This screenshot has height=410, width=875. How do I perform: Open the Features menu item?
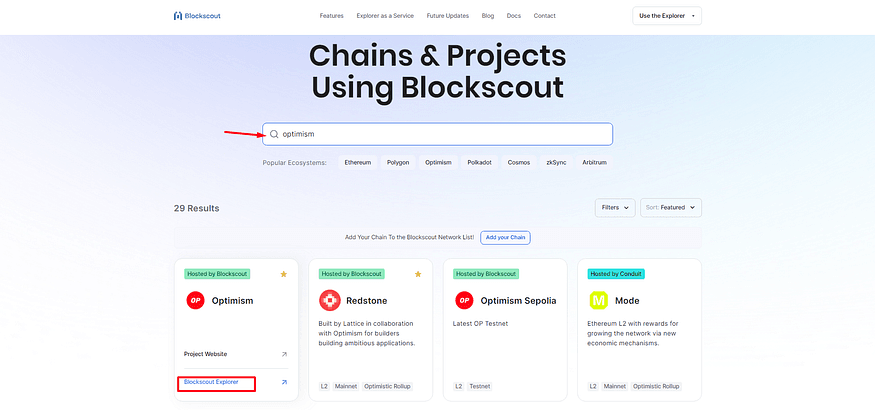click(331, 16)
